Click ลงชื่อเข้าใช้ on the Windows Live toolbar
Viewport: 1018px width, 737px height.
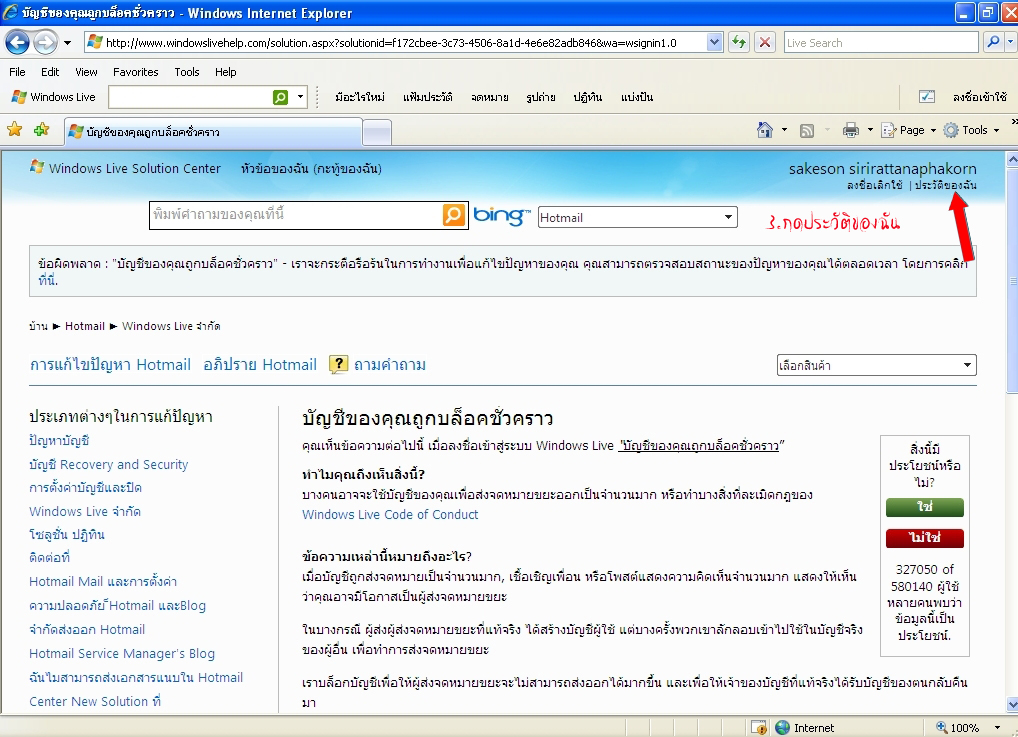pyautogui.click(x=980, y=97)
